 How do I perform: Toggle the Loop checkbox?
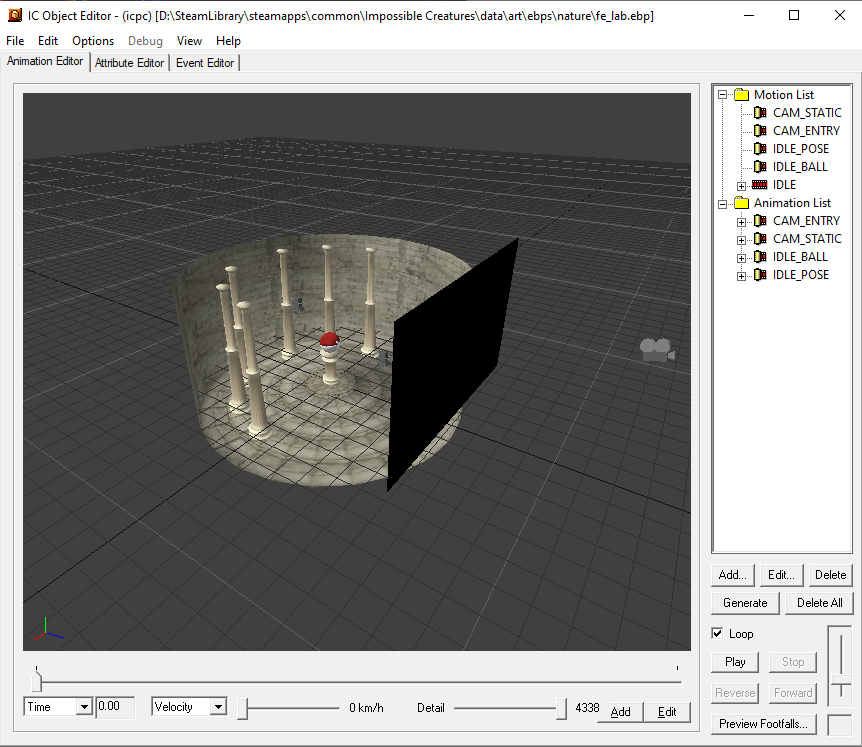(x=717, y=633)
